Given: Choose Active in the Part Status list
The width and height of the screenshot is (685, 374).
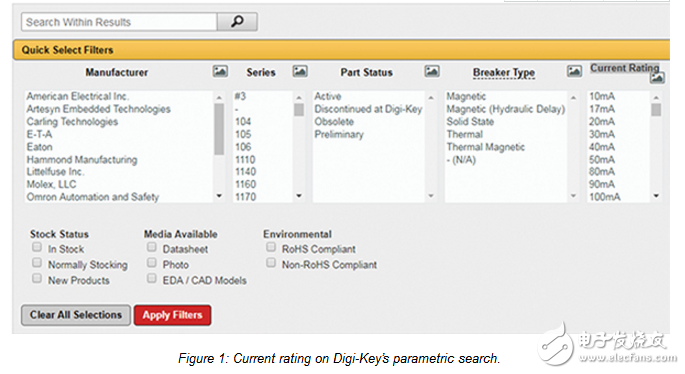Looking at the screenshot, I should coord(328,96).
